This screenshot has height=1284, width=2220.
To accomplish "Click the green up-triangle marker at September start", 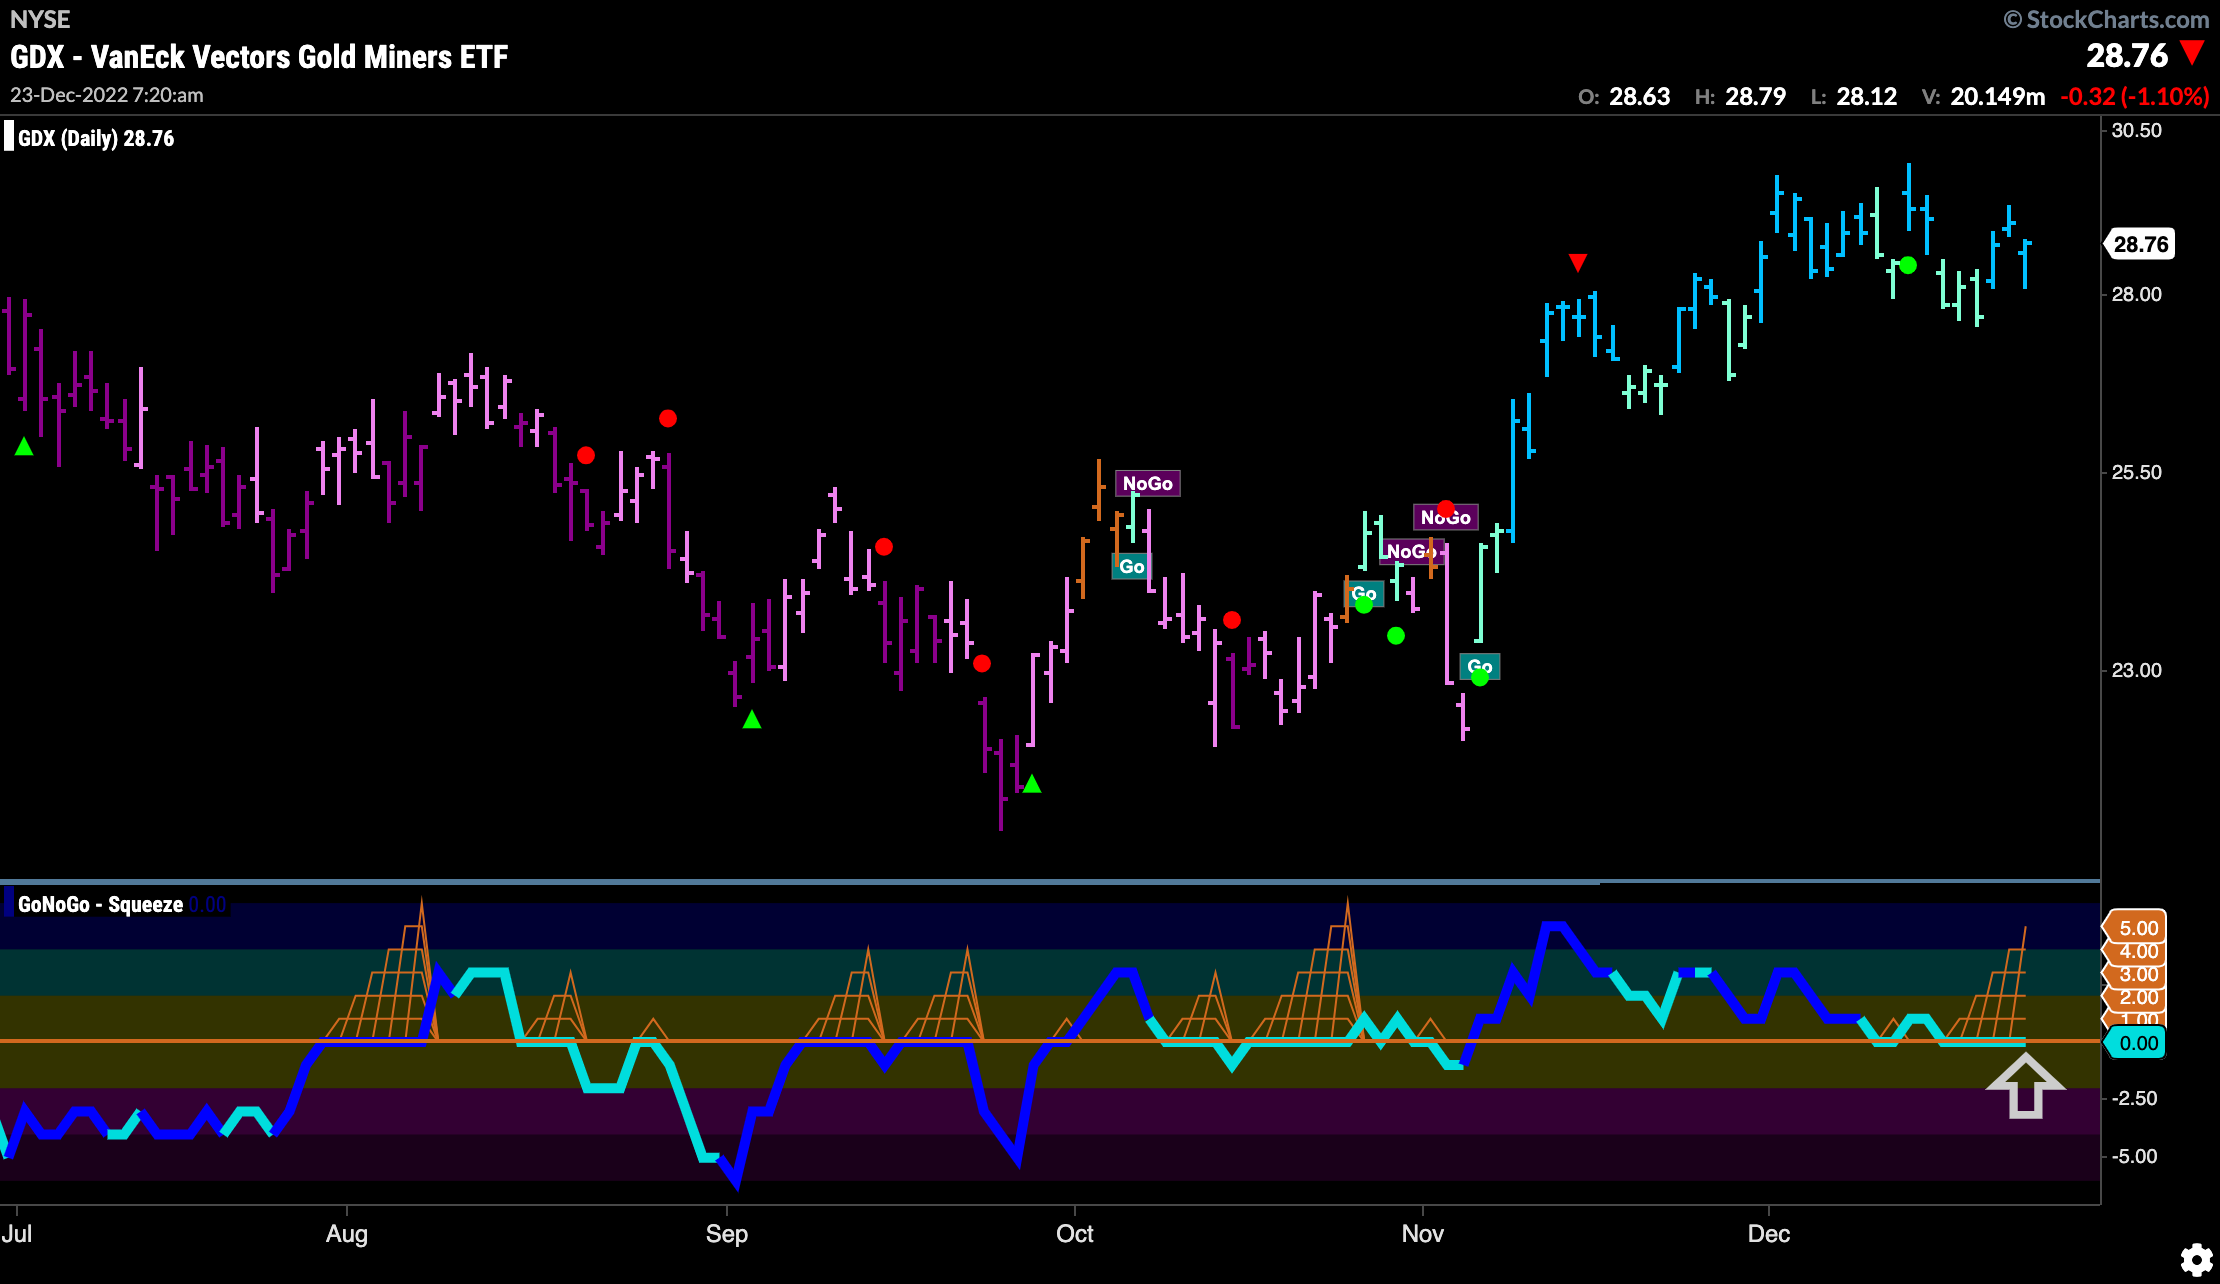I will 752,719.
